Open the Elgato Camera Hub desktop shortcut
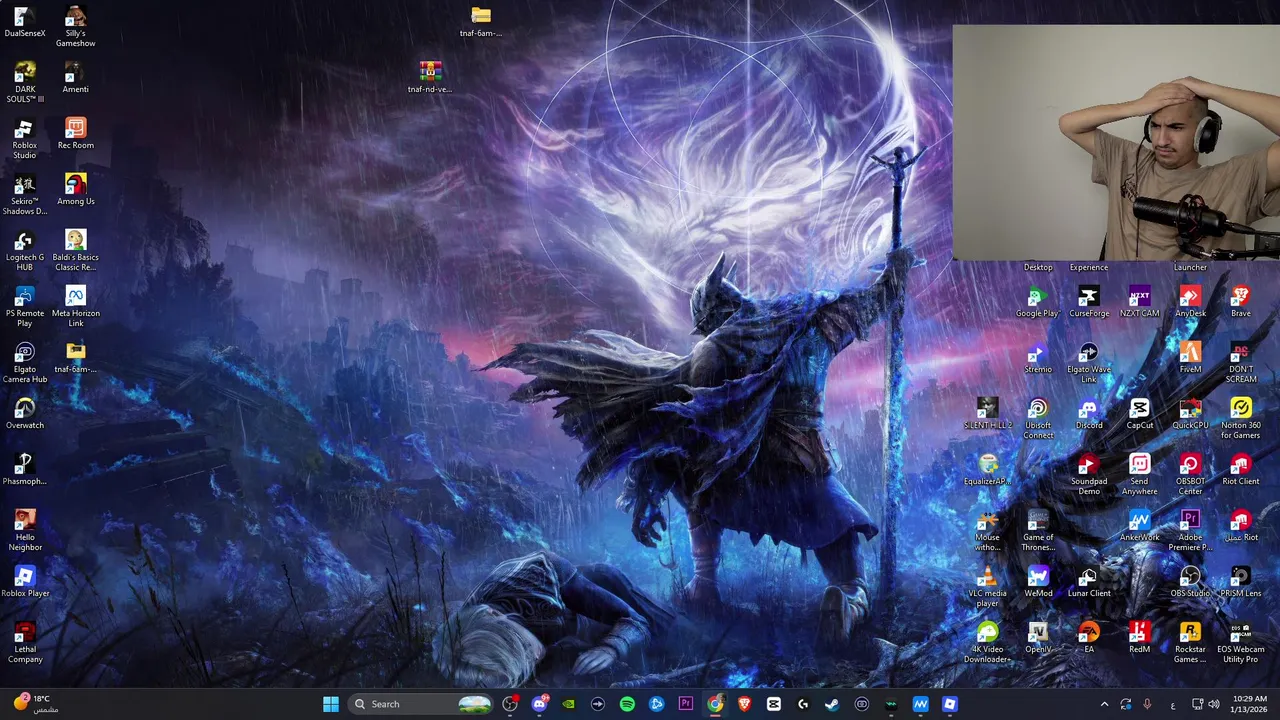The width and height of the screenshot is (1280, 720). pyautogui.click(x=25, y=363)
